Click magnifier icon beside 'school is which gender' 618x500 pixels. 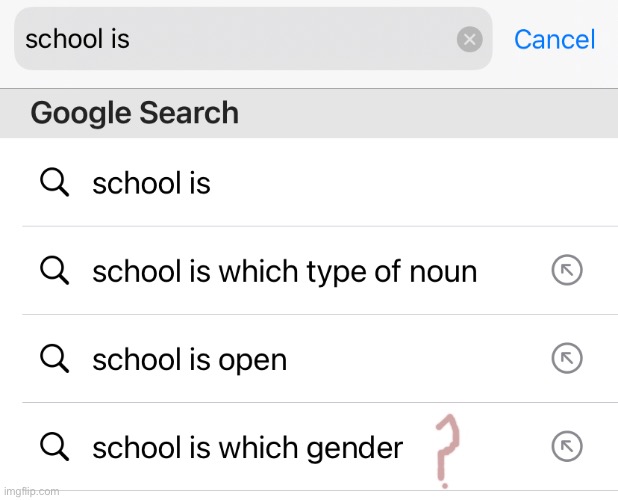point(54,447)
